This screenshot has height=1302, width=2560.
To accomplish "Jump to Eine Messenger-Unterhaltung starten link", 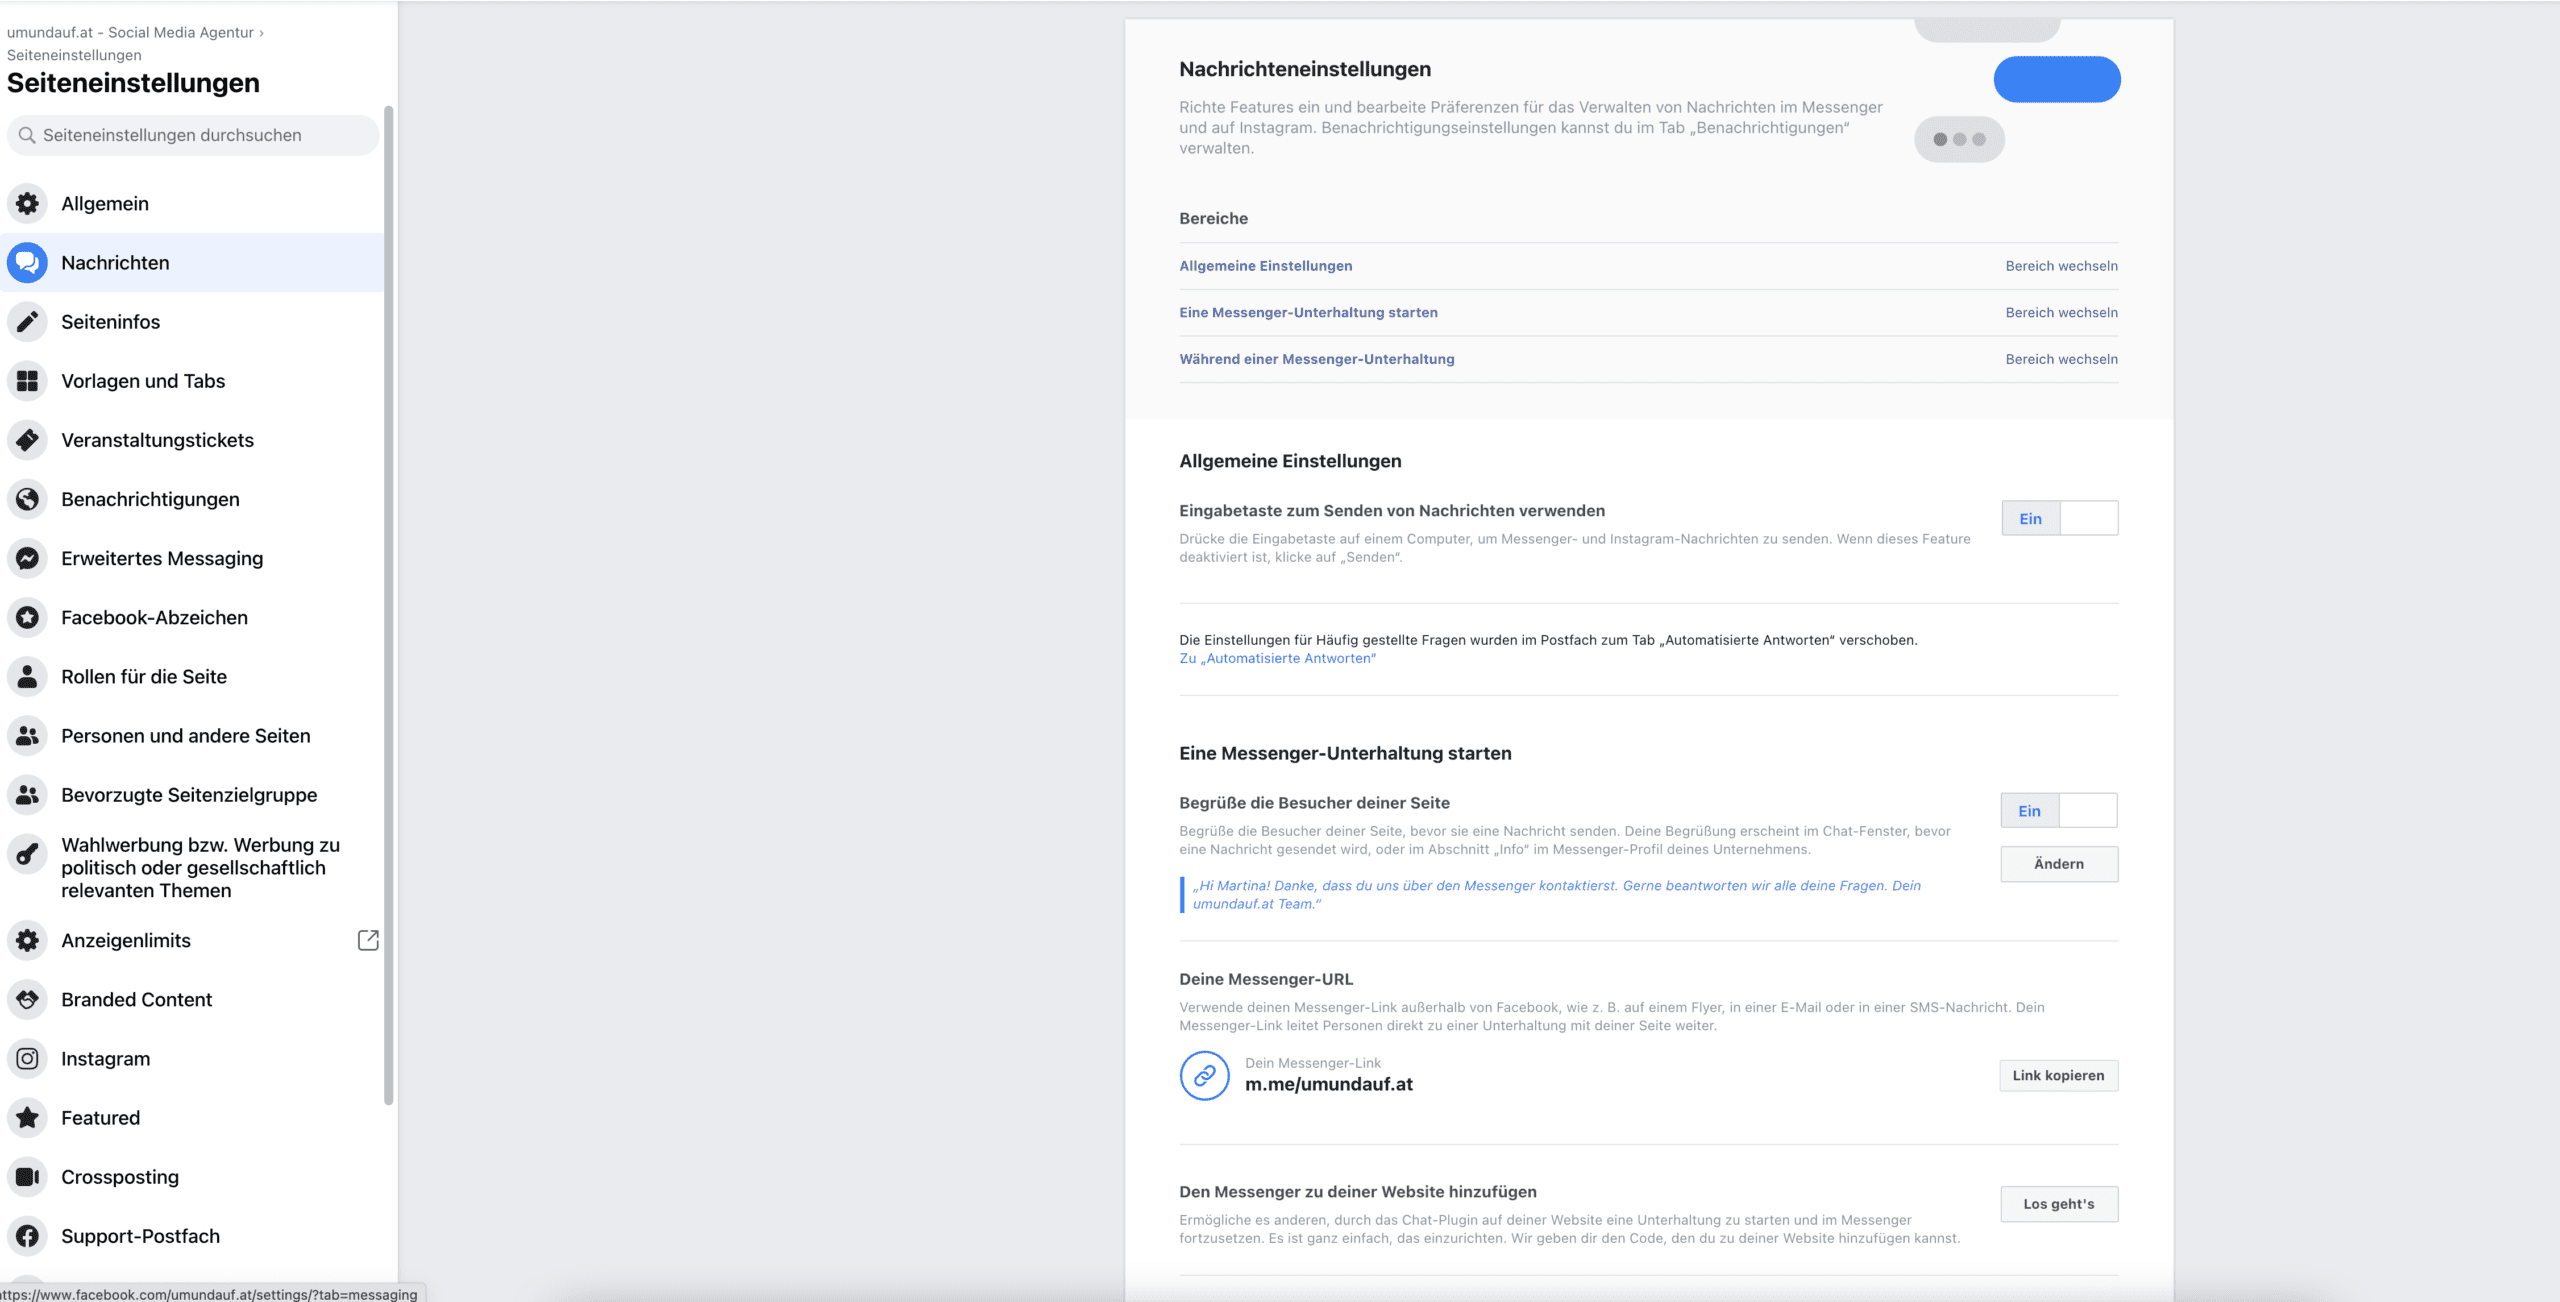I will click(x=1308, y=312).
